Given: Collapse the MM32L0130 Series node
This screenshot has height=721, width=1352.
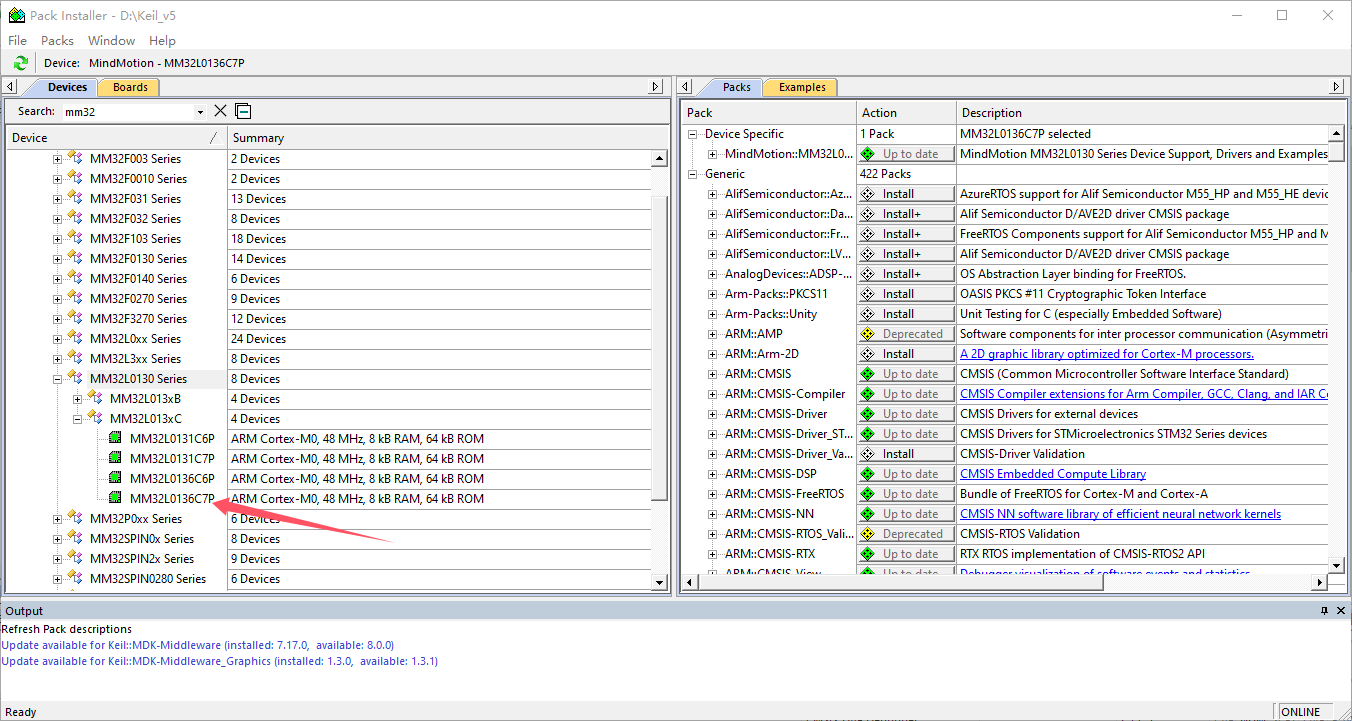Looking at the screenshot, I should click(57, 379).
